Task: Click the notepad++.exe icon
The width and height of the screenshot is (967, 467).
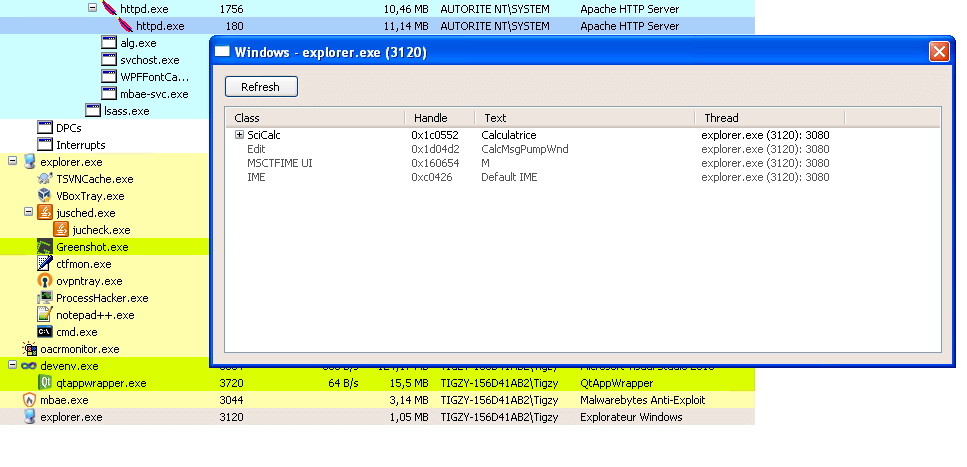Action: [45, 315]
